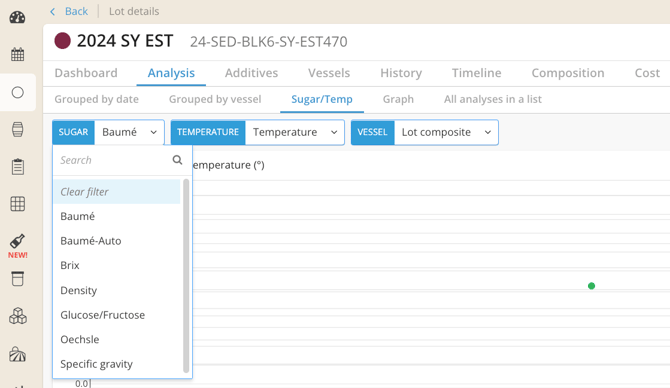
Task: Switch to the Graph sub-tab
Action: point(398,99)
